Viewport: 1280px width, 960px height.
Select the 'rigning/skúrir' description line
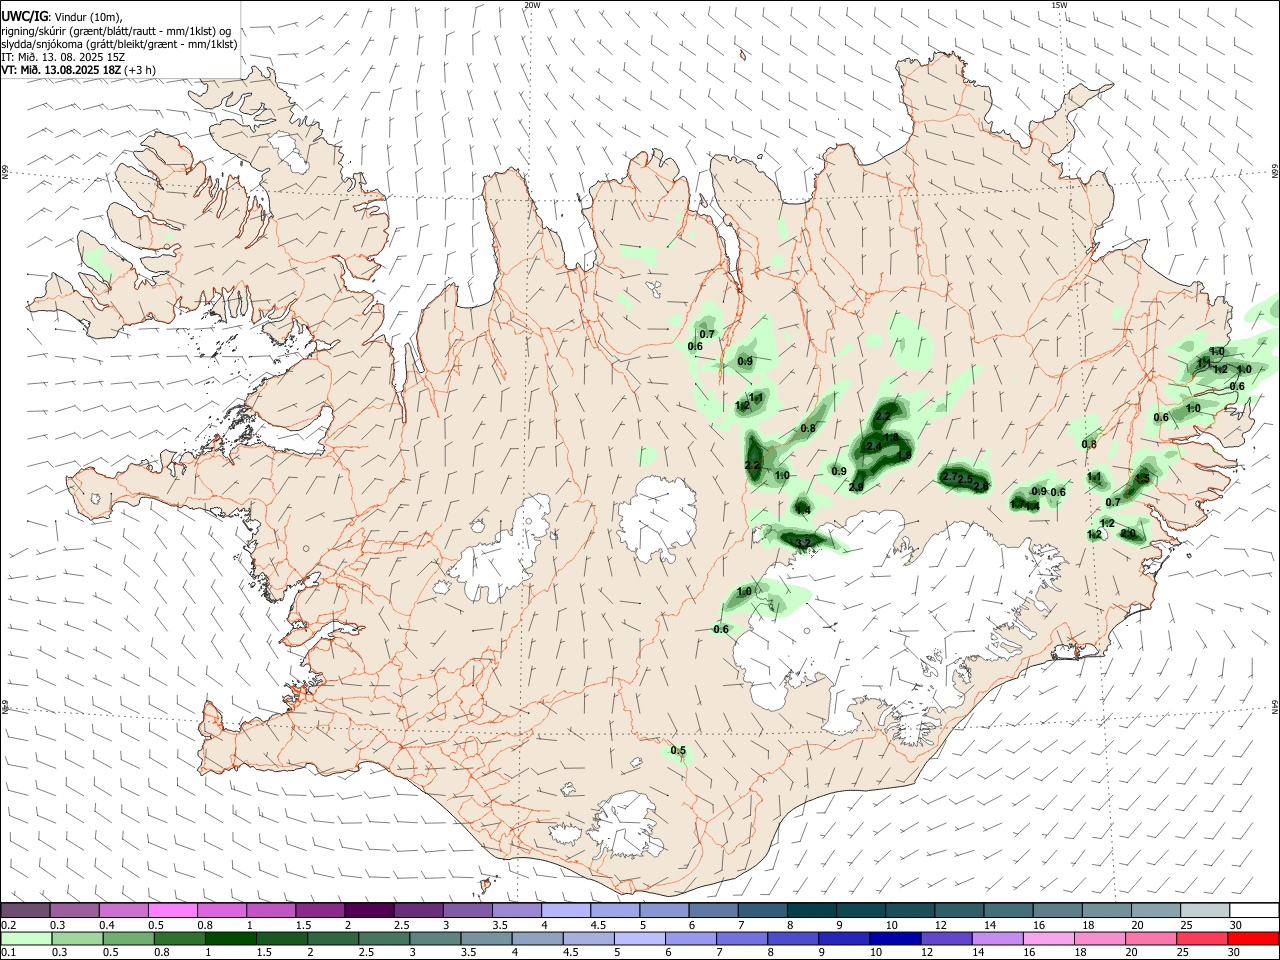(x=116, y=30)
